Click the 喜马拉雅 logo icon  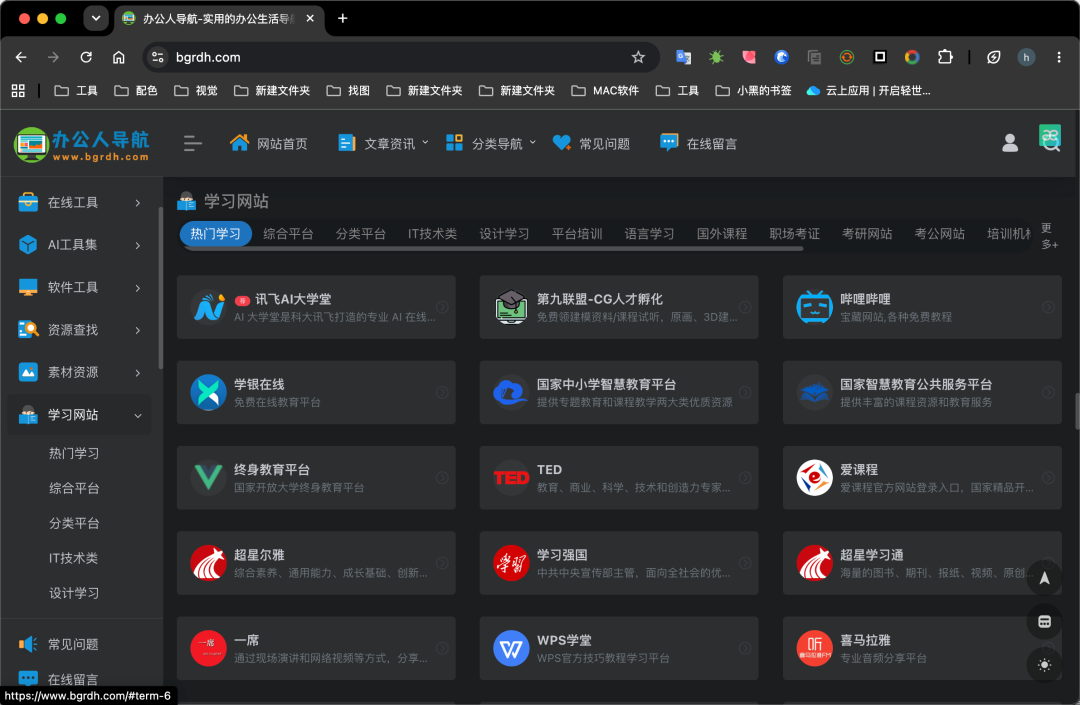coord(814,649)
